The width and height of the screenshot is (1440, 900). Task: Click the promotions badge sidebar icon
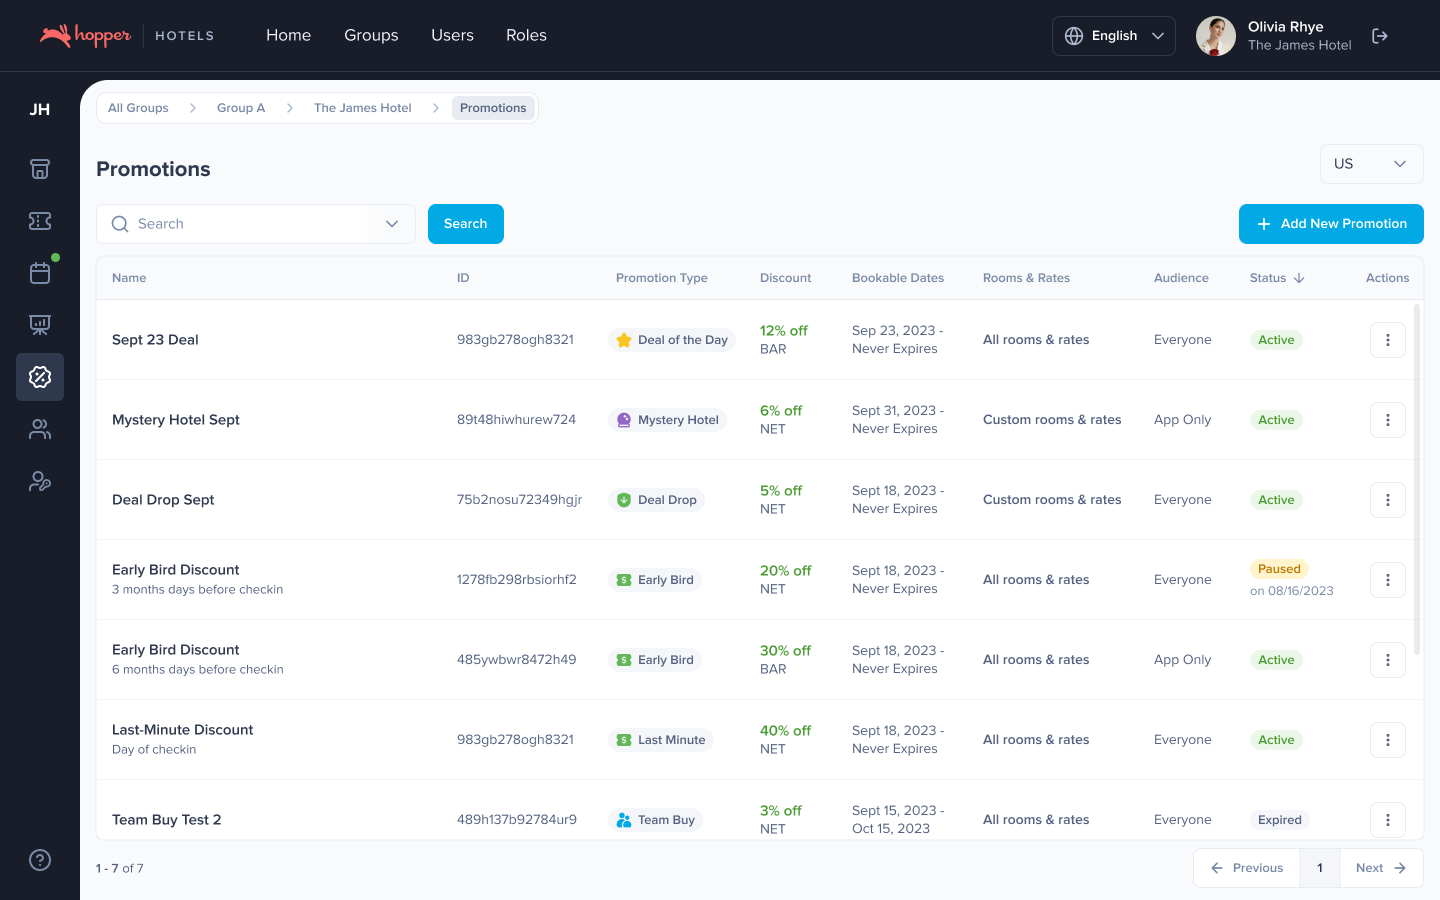tap(40, 377)
